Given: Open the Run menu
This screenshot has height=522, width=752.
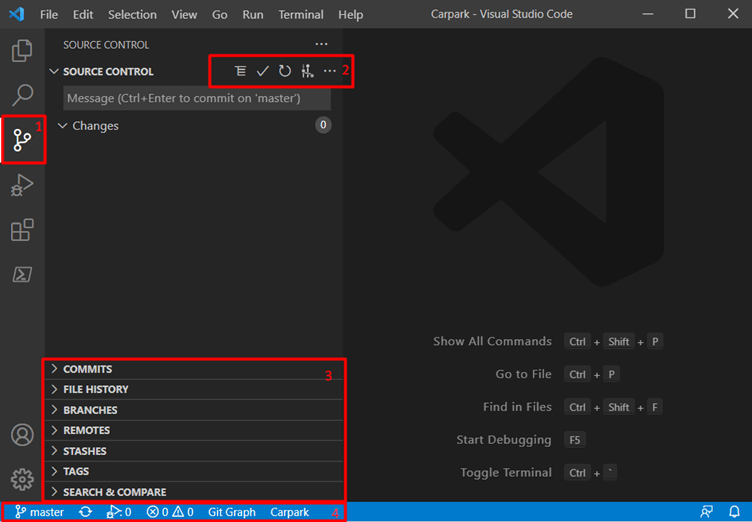Looking at the screenshot, I should point(253,14).
